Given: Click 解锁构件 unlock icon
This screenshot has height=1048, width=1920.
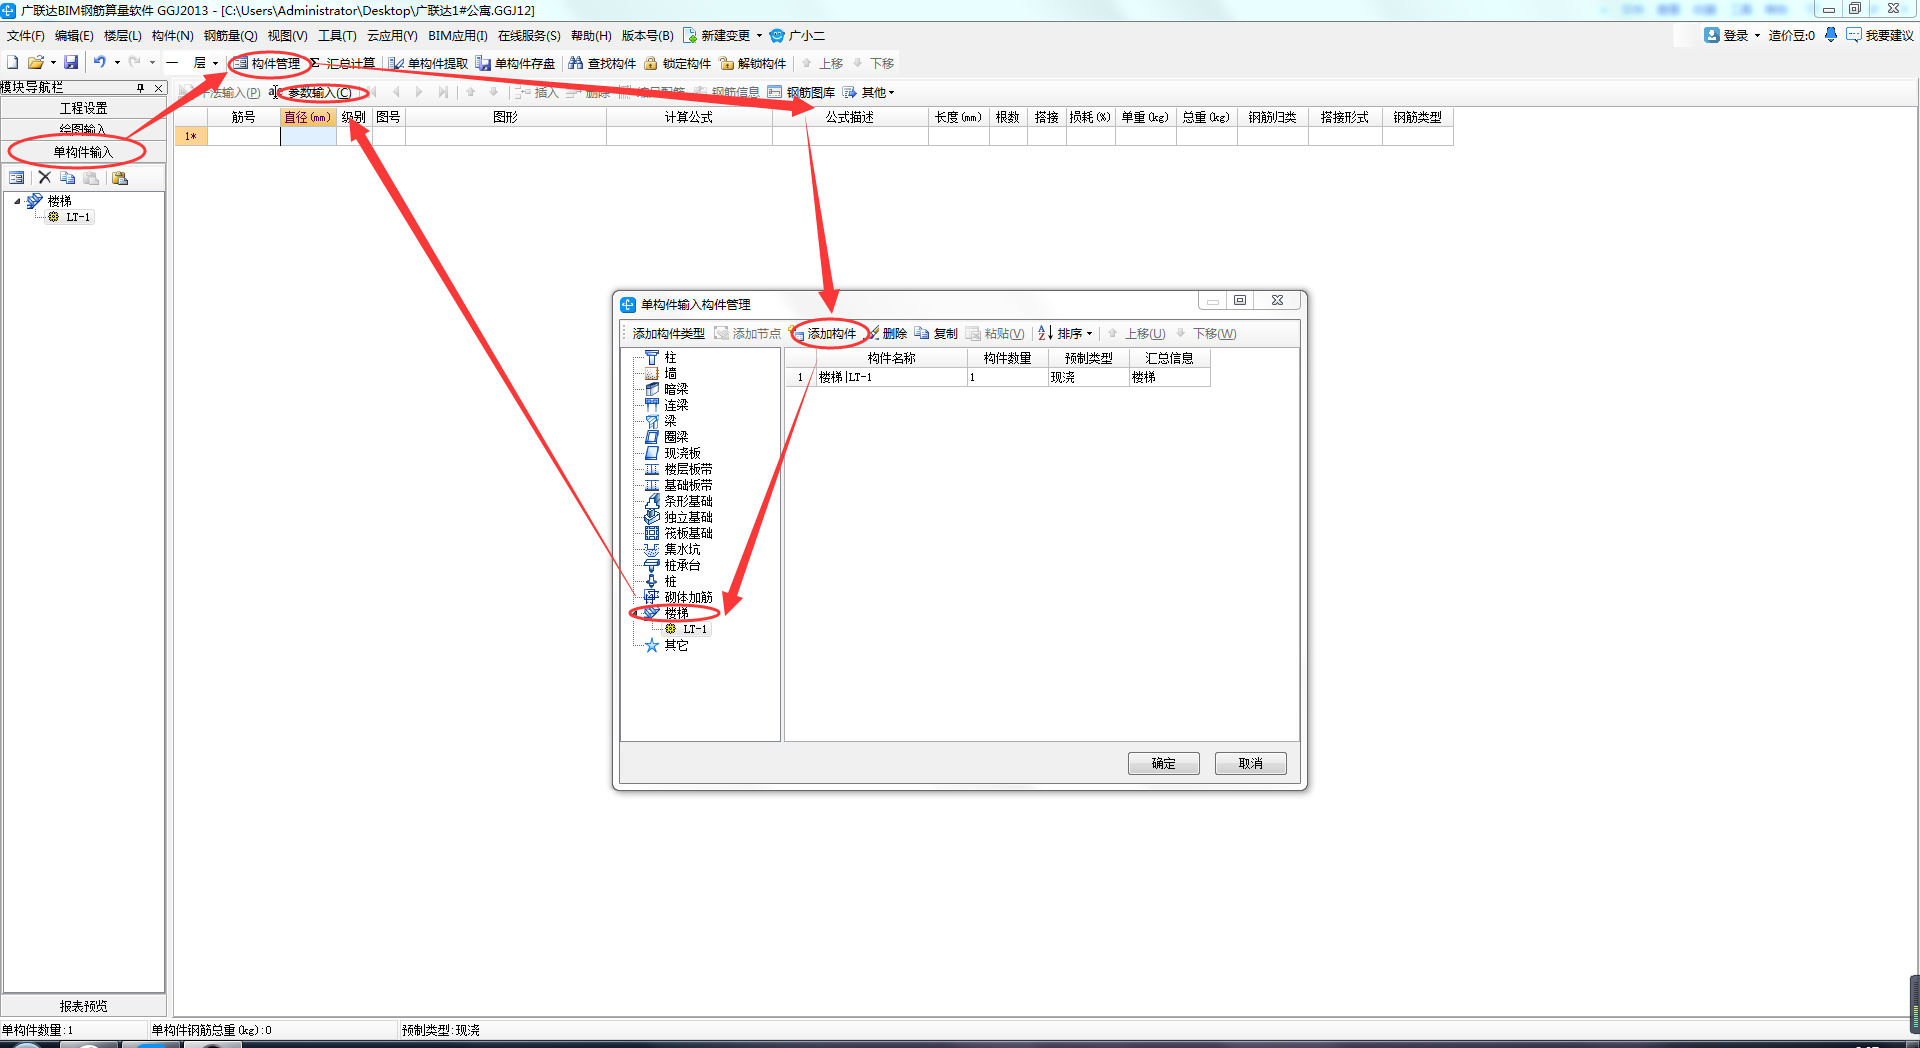Looking at the screenshot, I should pyautogui.click(x=753, y=63).
